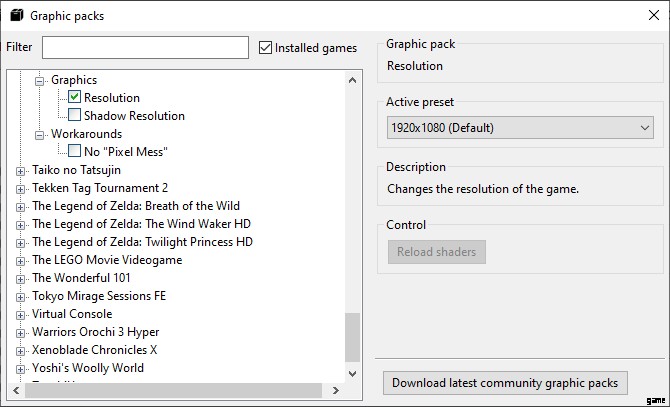The height and width of the screenshot is (407, 670).
Task: Expand The LEGO Movie Videogame node
Action: (20, 261)
